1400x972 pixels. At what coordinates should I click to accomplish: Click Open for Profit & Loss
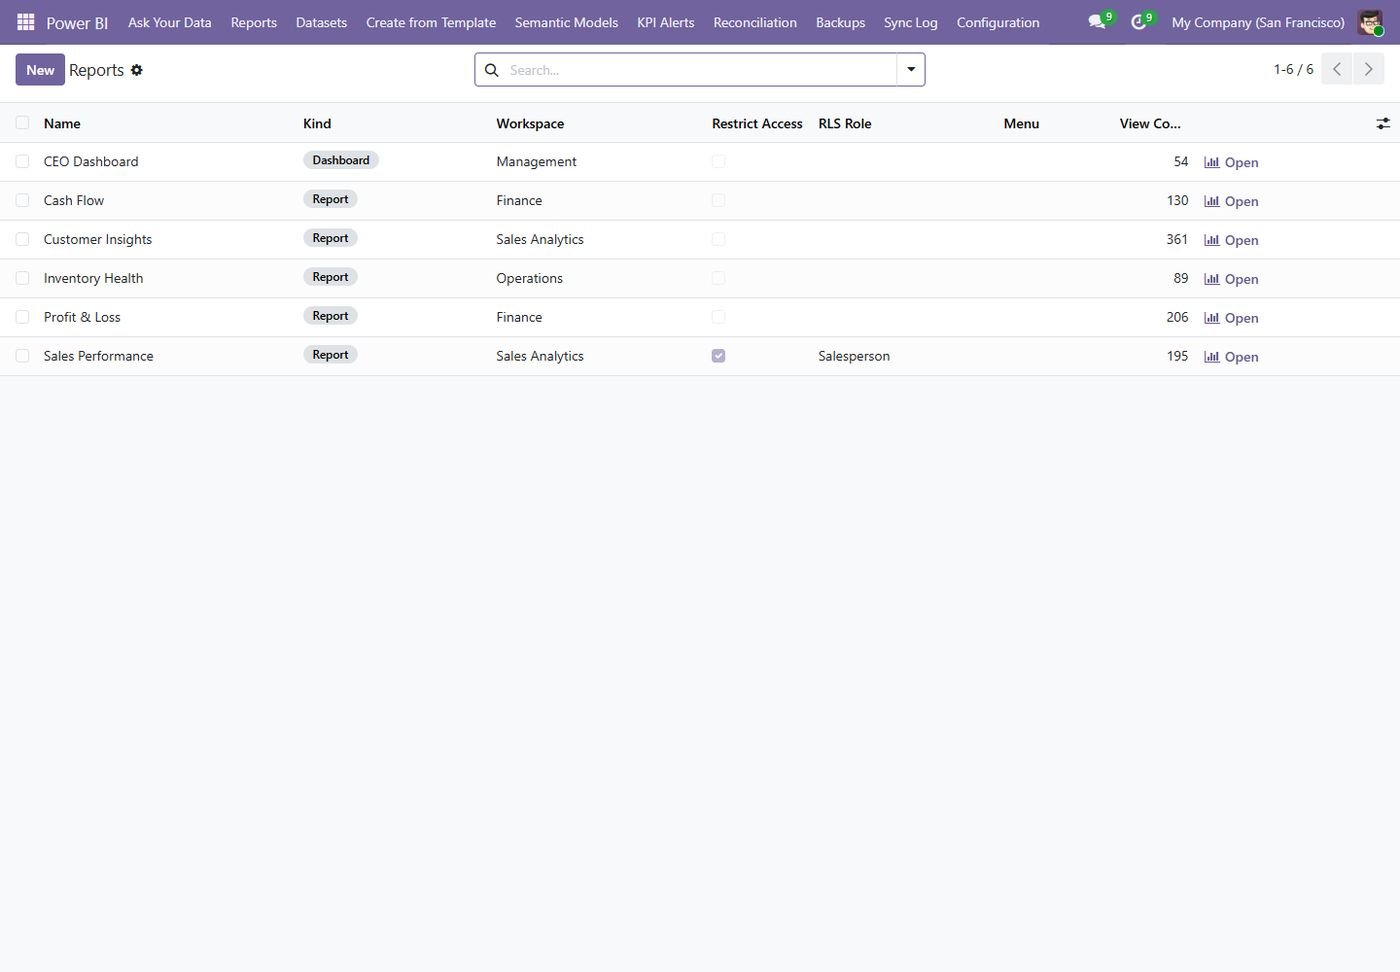coord(1231,318)
